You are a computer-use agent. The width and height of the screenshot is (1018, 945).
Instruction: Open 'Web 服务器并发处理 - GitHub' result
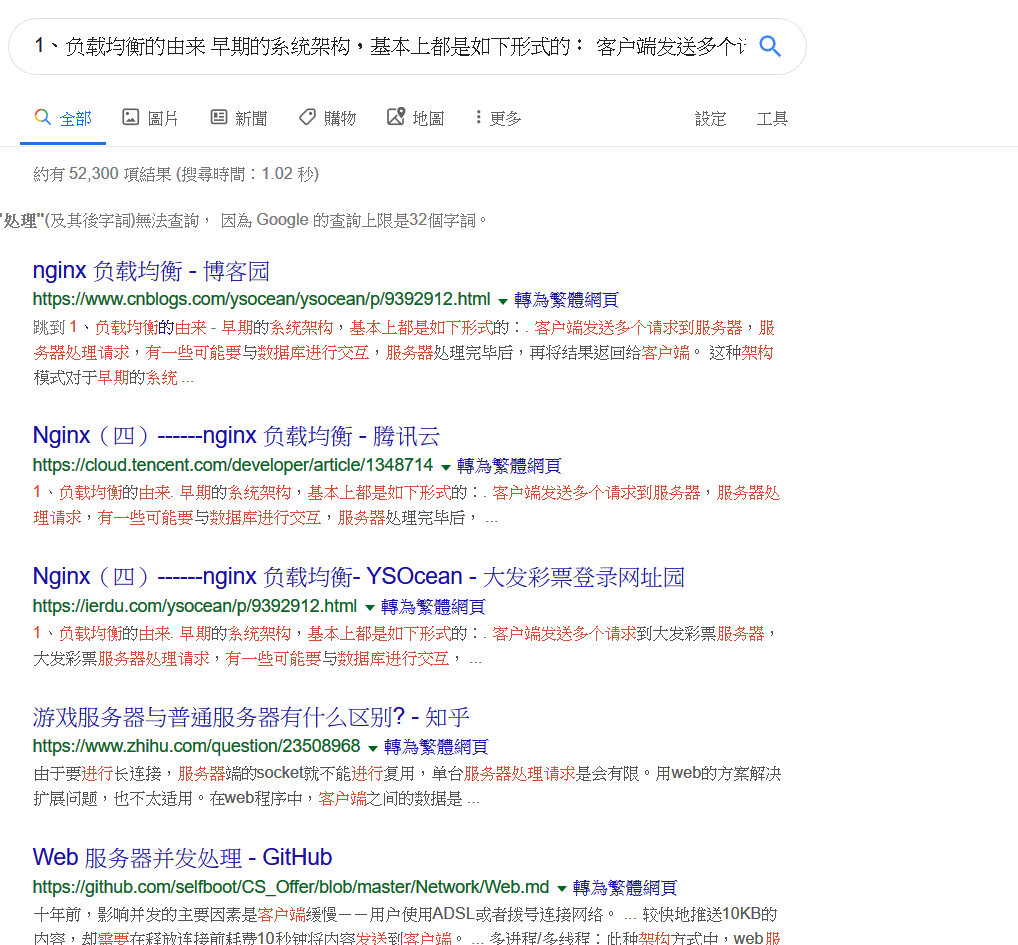point(182,857)
